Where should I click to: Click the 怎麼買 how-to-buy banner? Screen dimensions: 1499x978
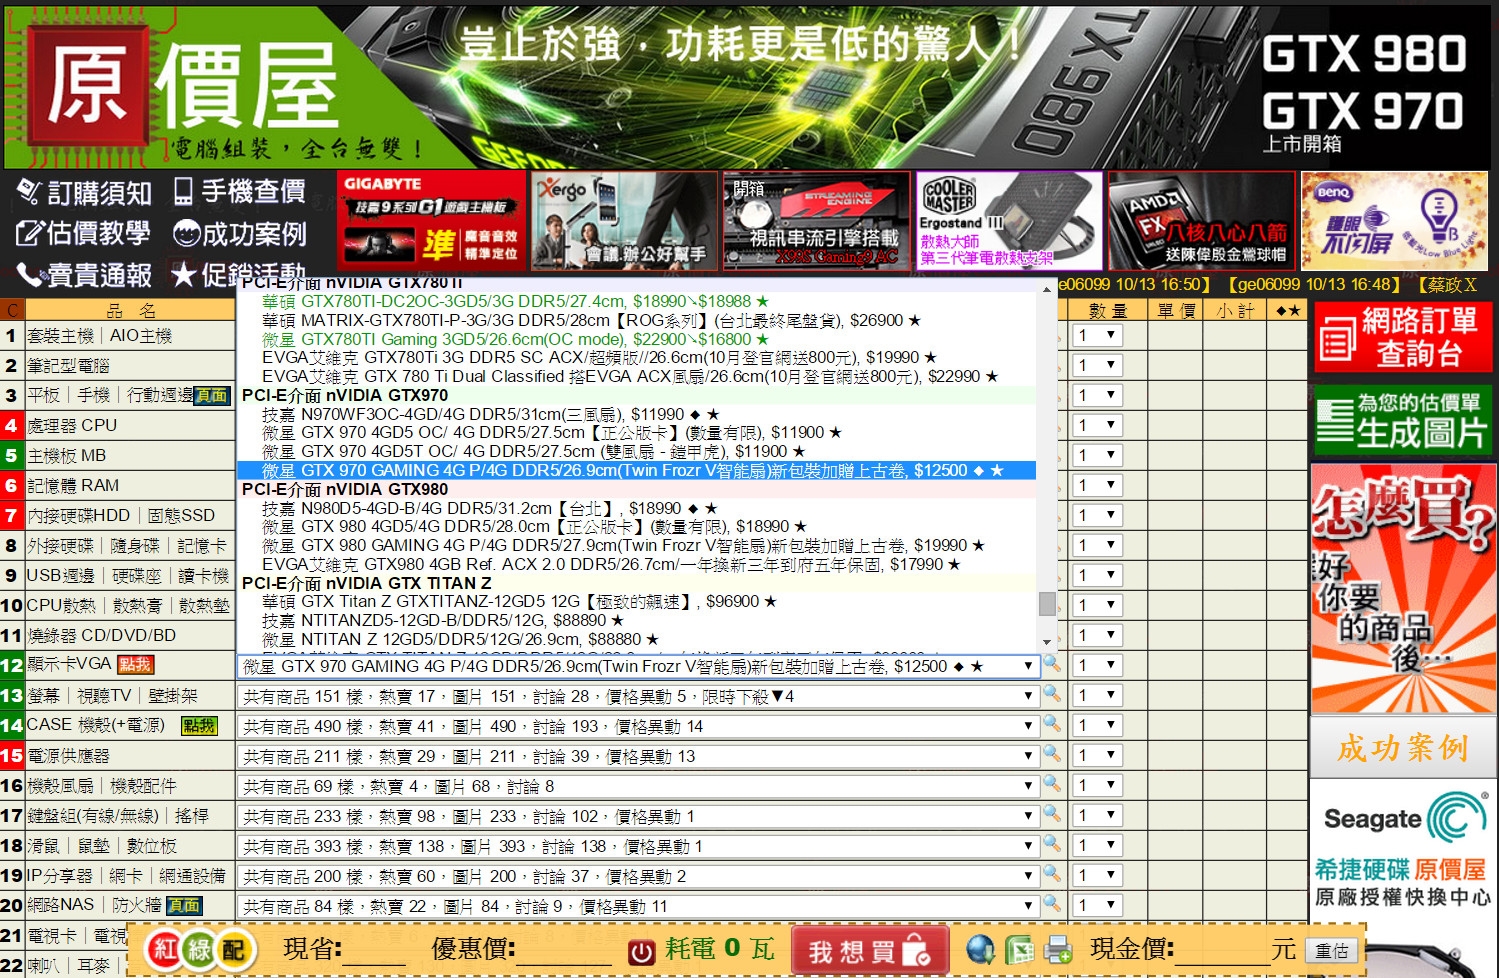1403,588
